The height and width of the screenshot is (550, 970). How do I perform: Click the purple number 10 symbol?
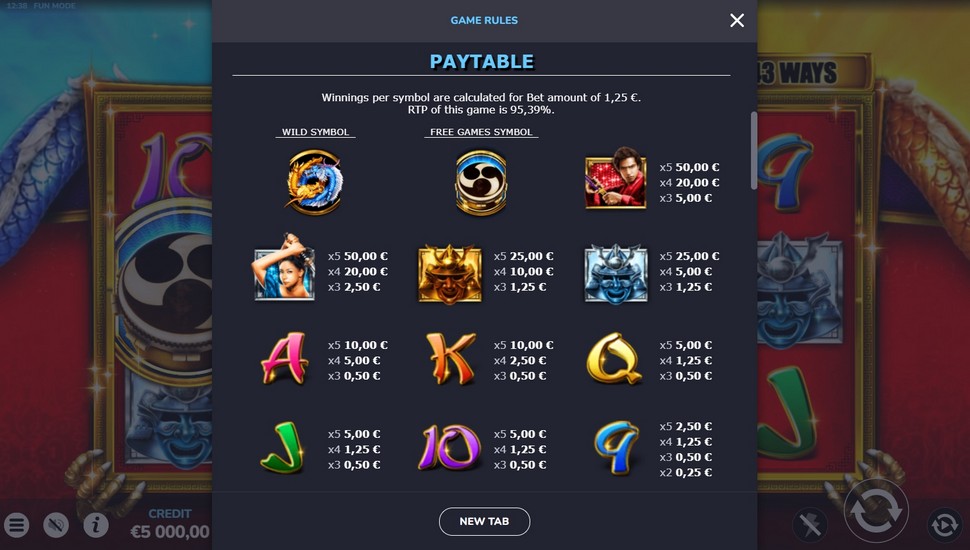coord(450,447)
